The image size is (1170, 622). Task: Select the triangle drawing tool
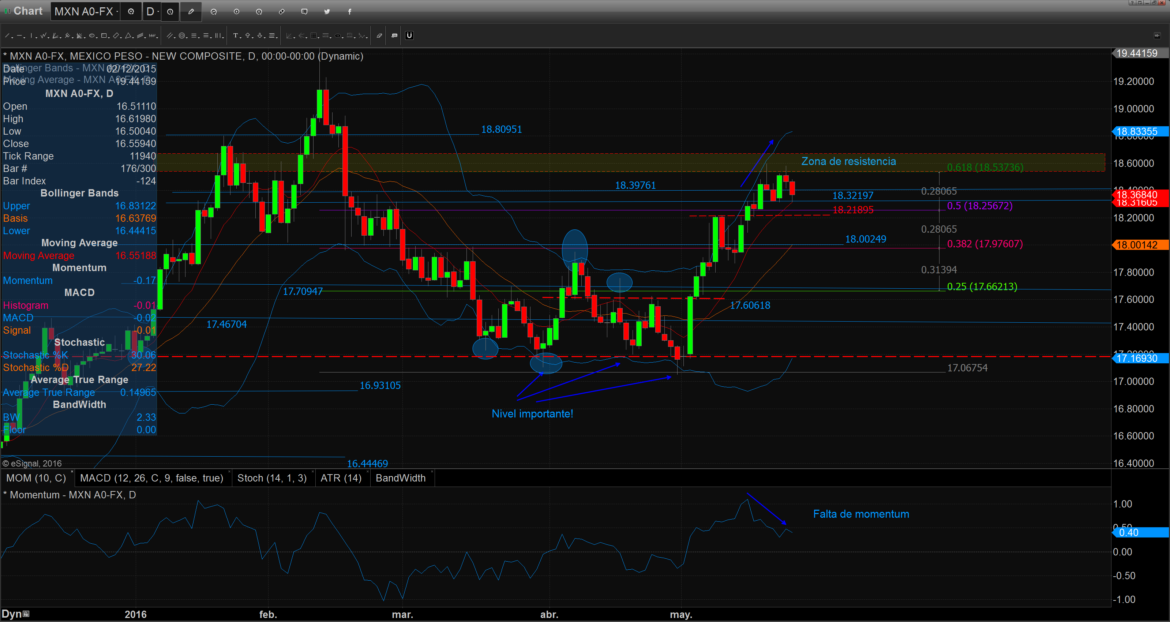[x=128, y=35]
